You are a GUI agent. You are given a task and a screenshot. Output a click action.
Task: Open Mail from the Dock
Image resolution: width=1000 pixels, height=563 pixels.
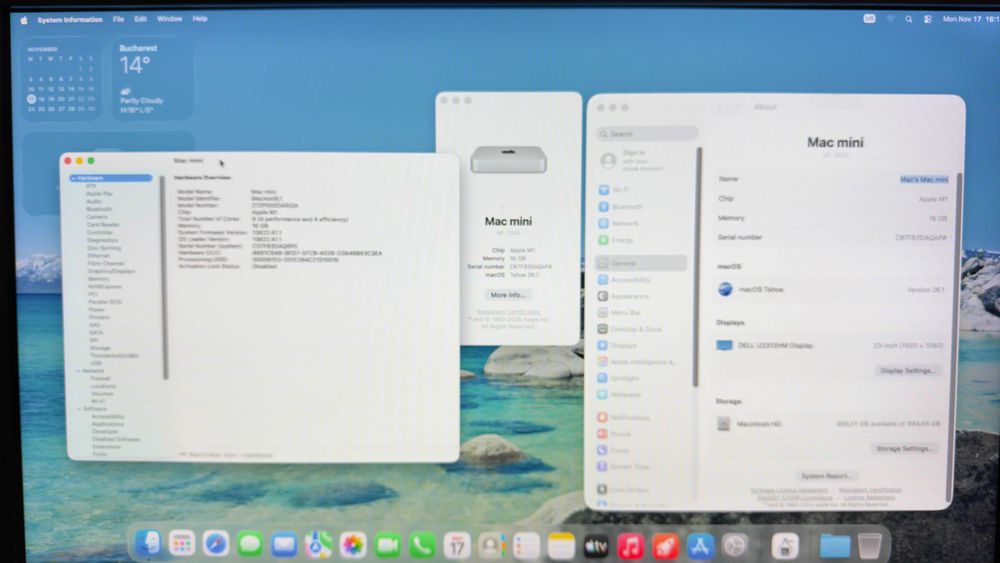point(284,545)
